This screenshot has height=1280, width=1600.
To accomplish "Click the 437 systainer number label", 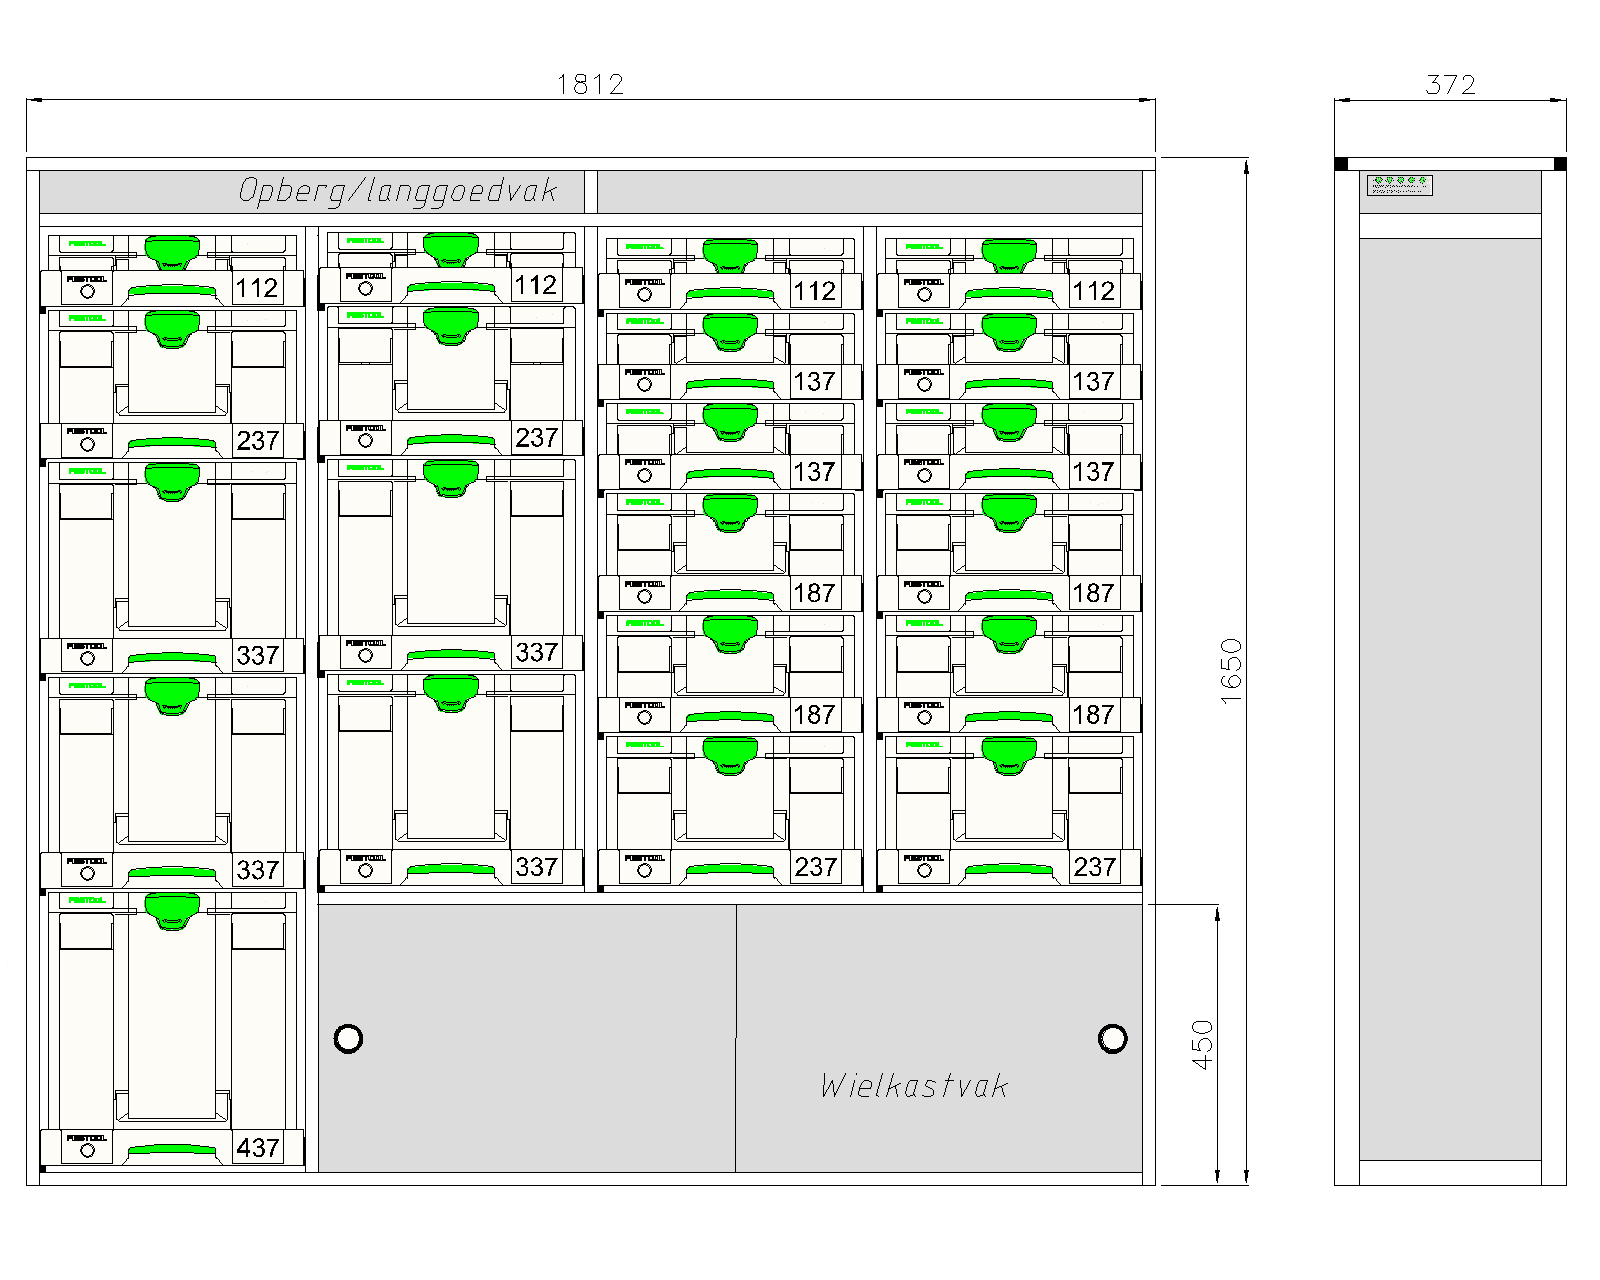I will pyautogui.click(x=257, y=1147).
